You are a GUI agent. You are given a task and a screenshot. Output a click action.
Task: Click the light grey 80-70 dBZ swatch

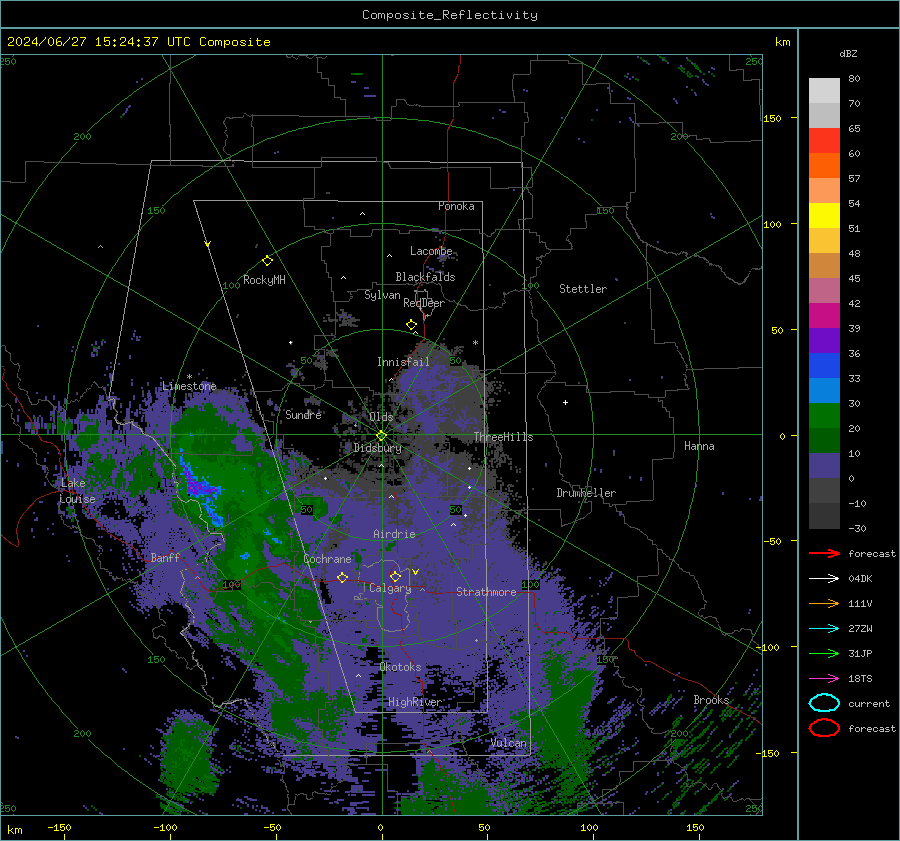pyautogui.click(x=824, y=90)
